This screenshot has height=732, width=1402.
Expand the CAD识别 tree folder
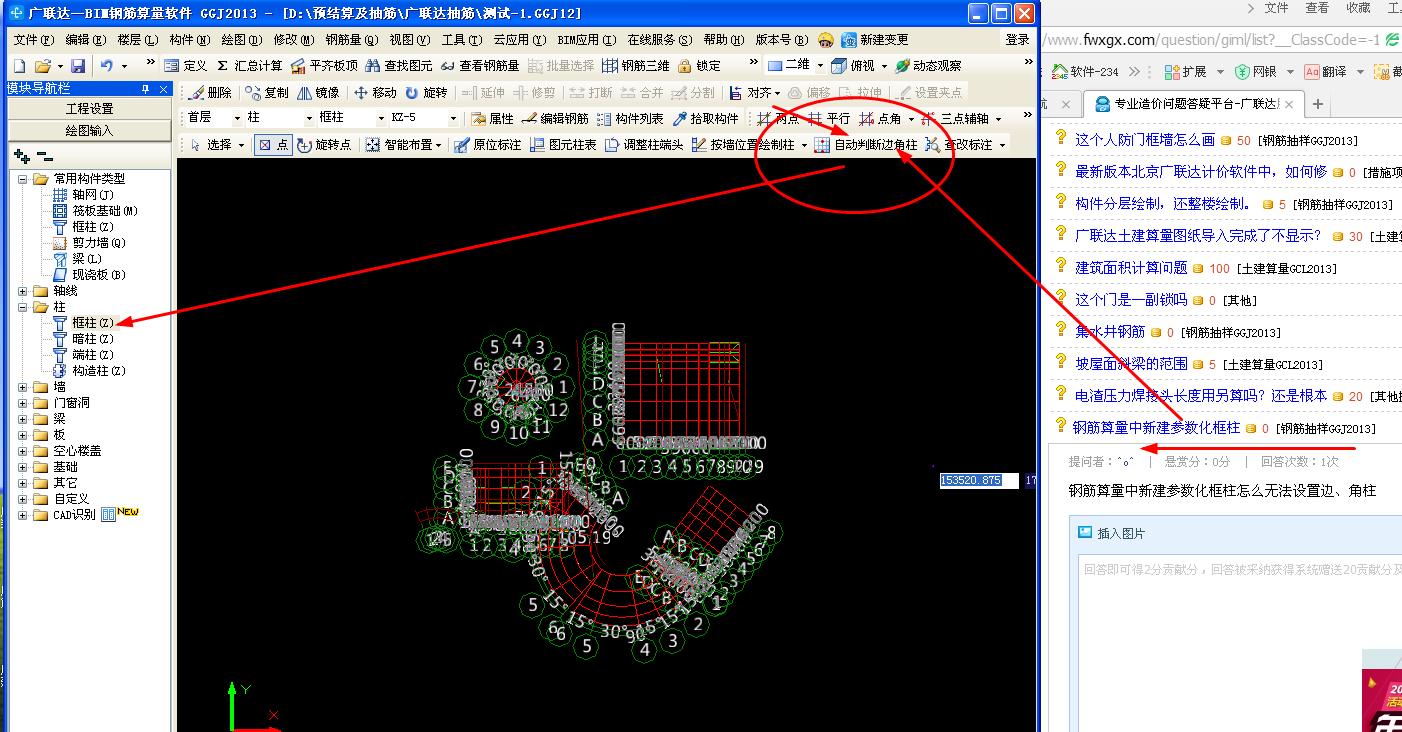[23, 515]
